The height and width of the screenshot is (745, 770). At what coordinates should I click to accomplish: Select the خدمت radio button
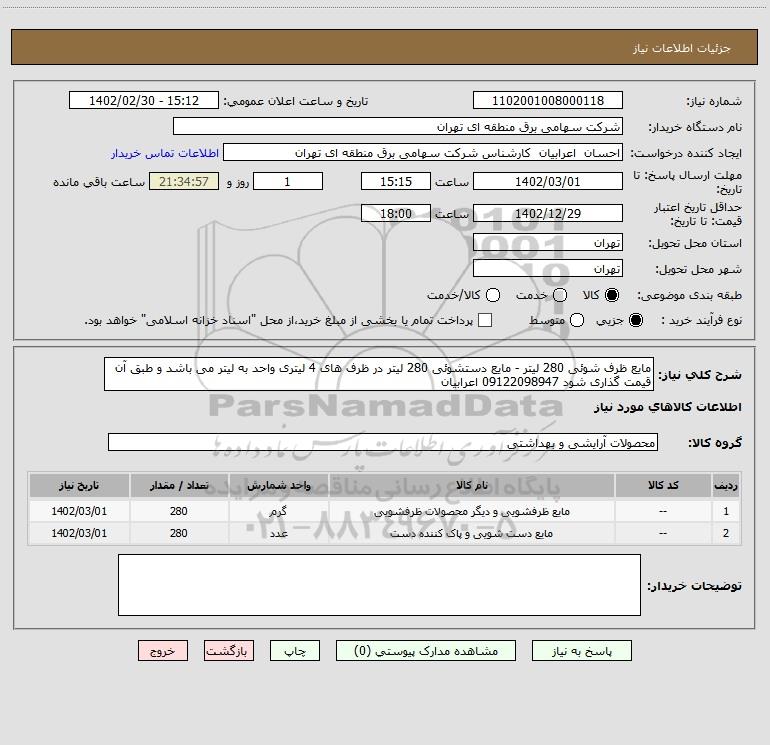point(560,295)
